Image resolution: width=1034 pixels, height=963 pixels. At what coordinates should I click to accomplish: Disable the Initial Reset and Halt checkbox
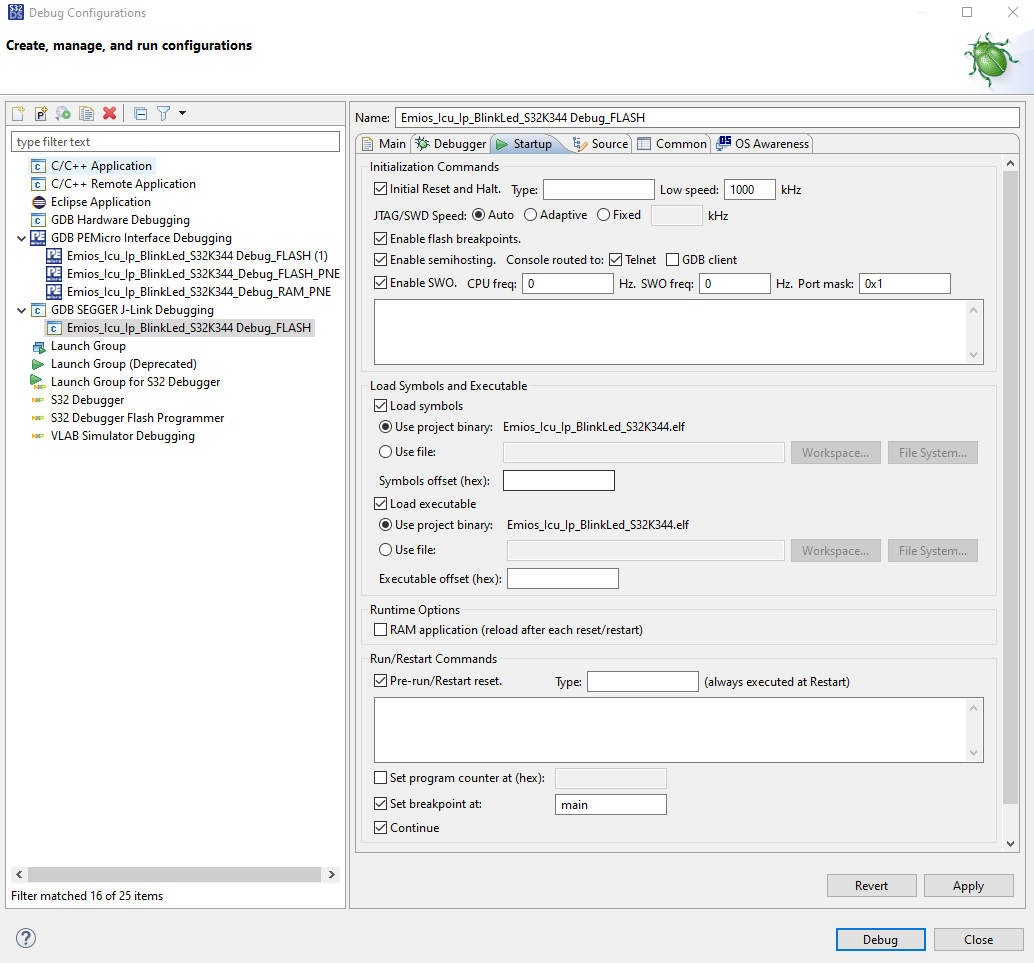pyautogui.click(x=381, y=188)
